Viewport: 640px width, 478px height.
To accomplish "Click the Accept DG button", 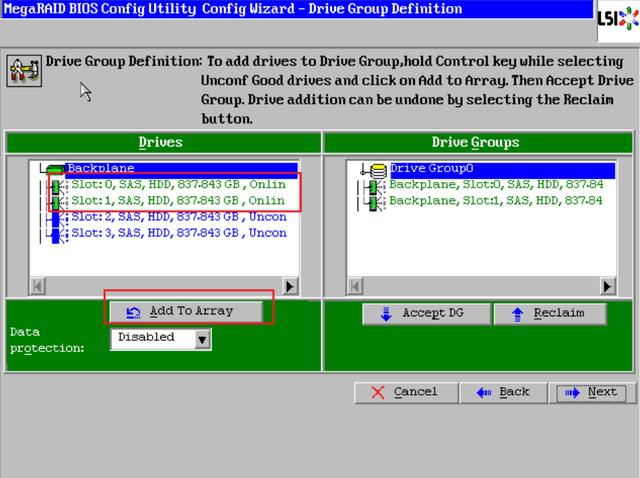I will [x=427, y=313].
